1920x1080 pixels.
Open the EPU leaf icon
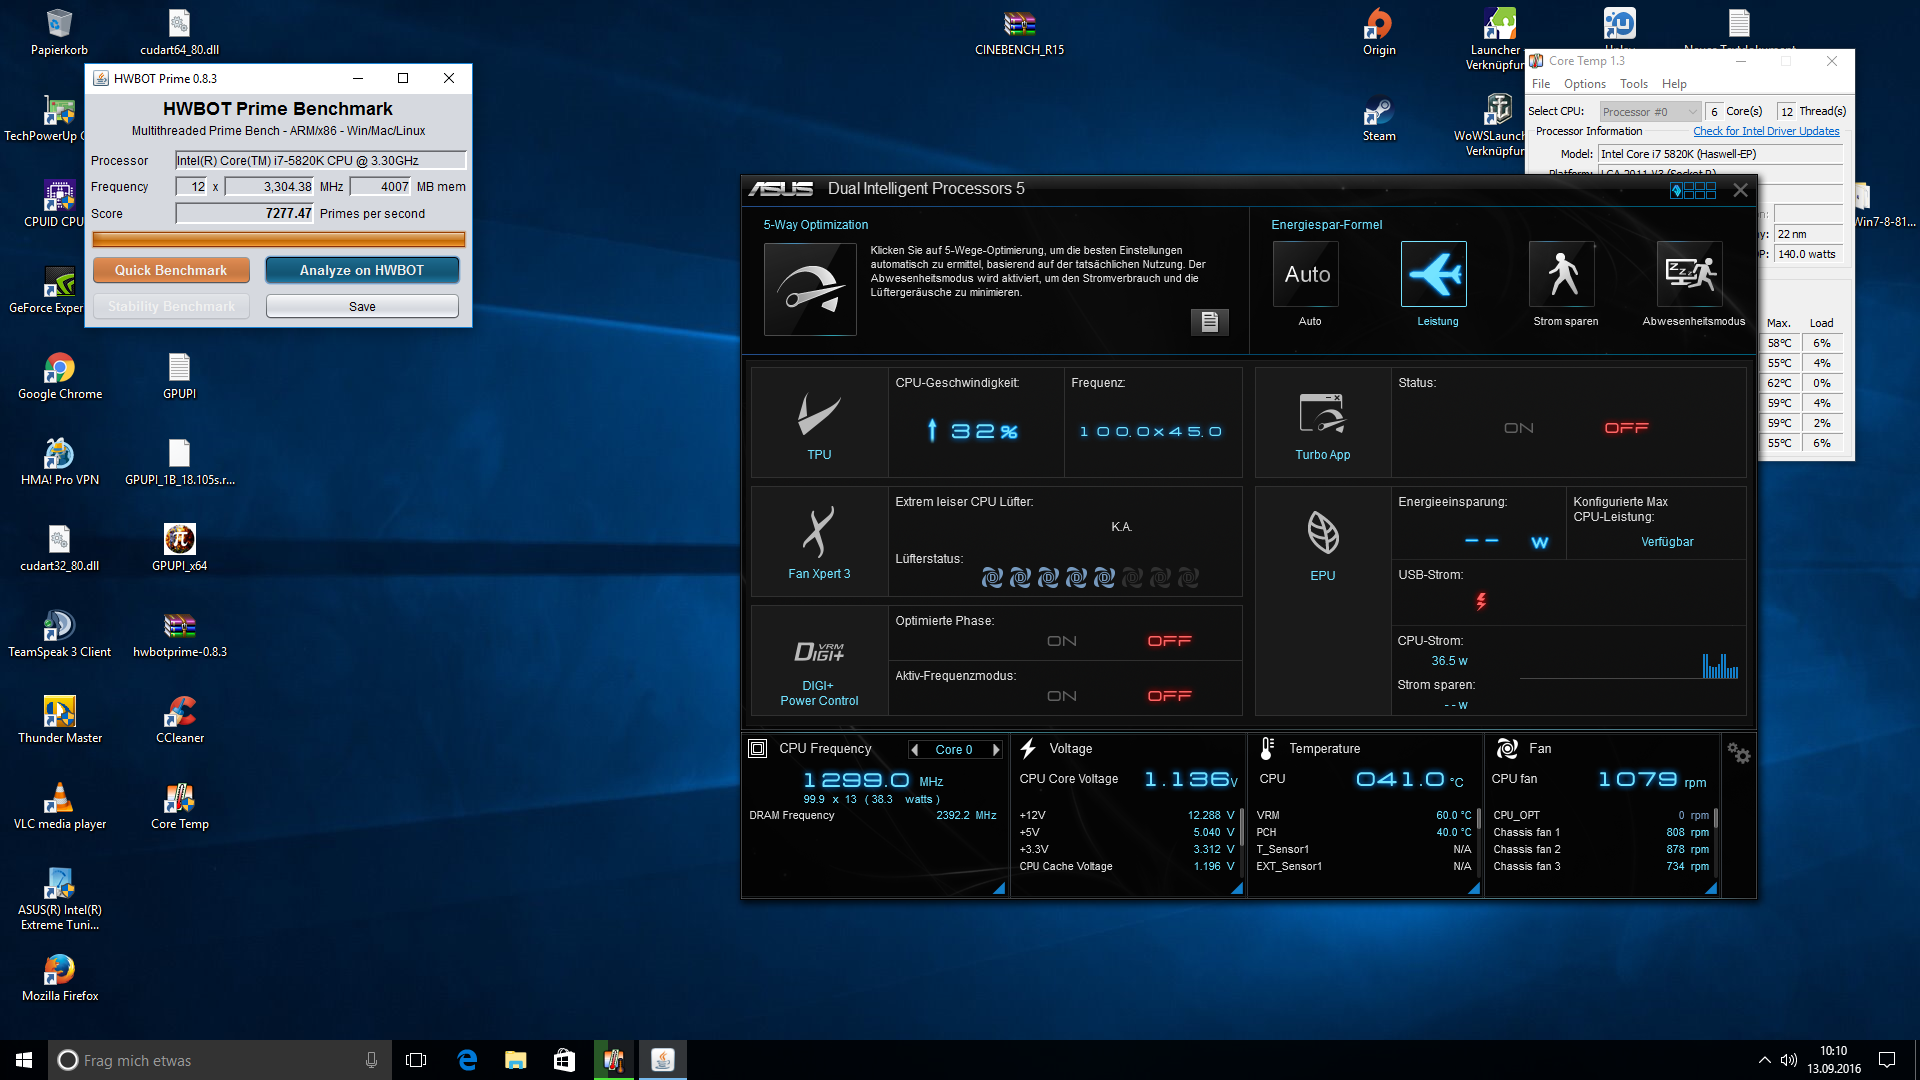point(1322,533)
